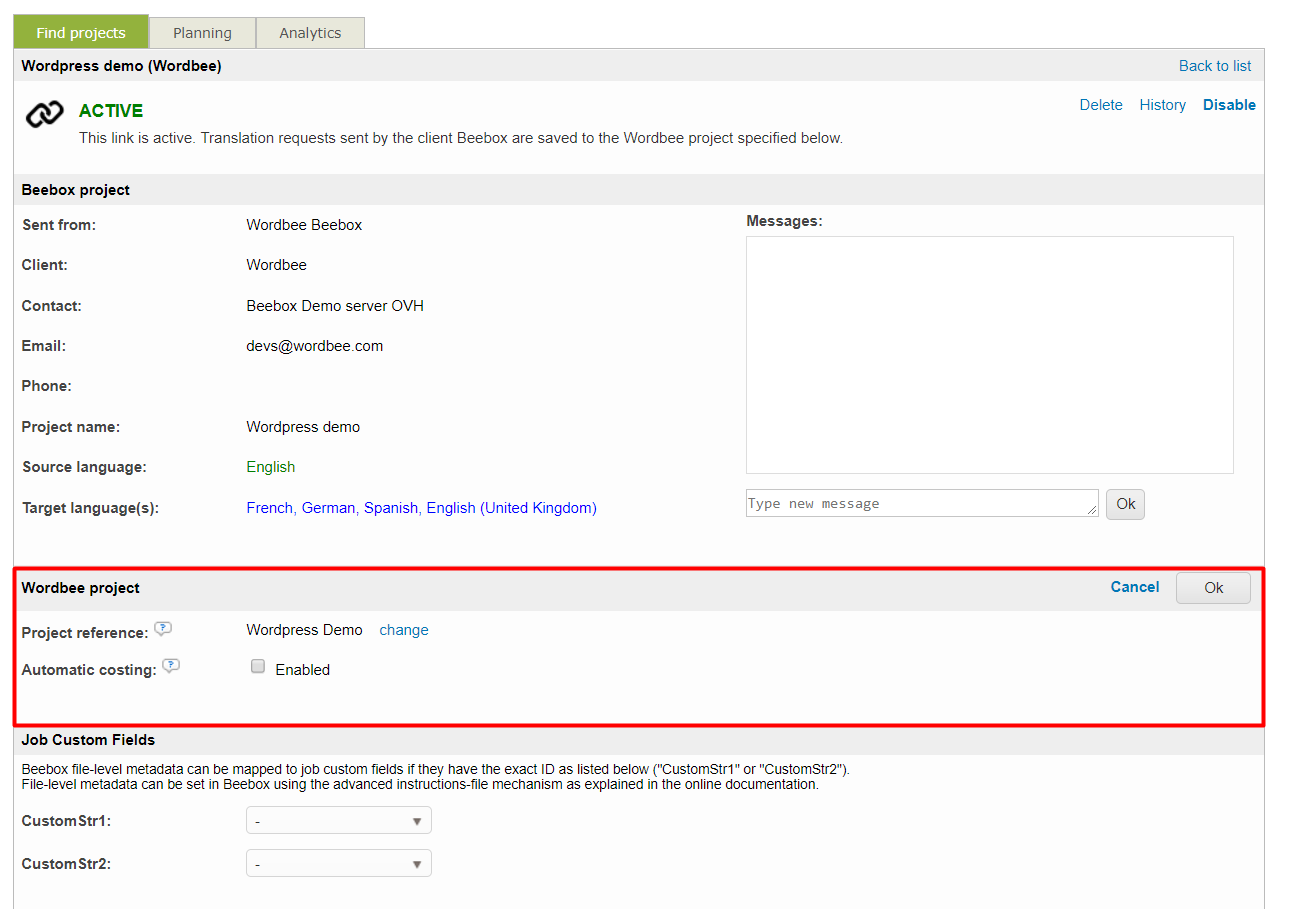Select the Find projects tab
The image size is (1303, 909).
81,33
